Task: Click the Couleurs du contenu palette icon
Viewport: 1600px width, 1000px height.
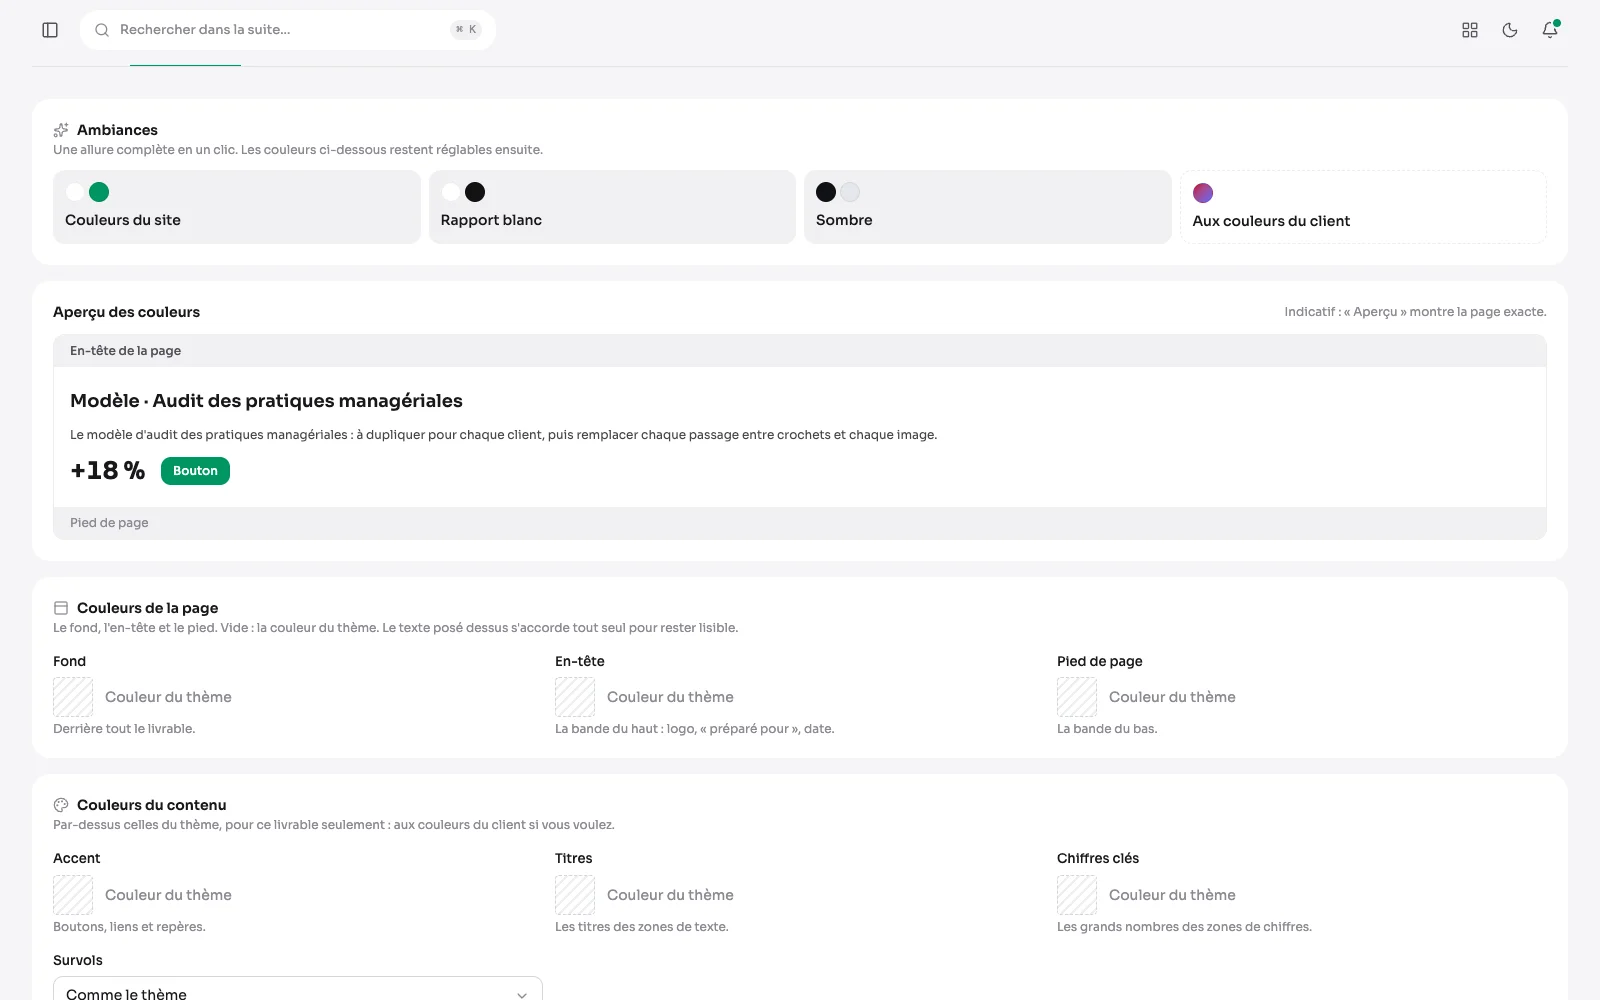Action: tap(61, 805)
